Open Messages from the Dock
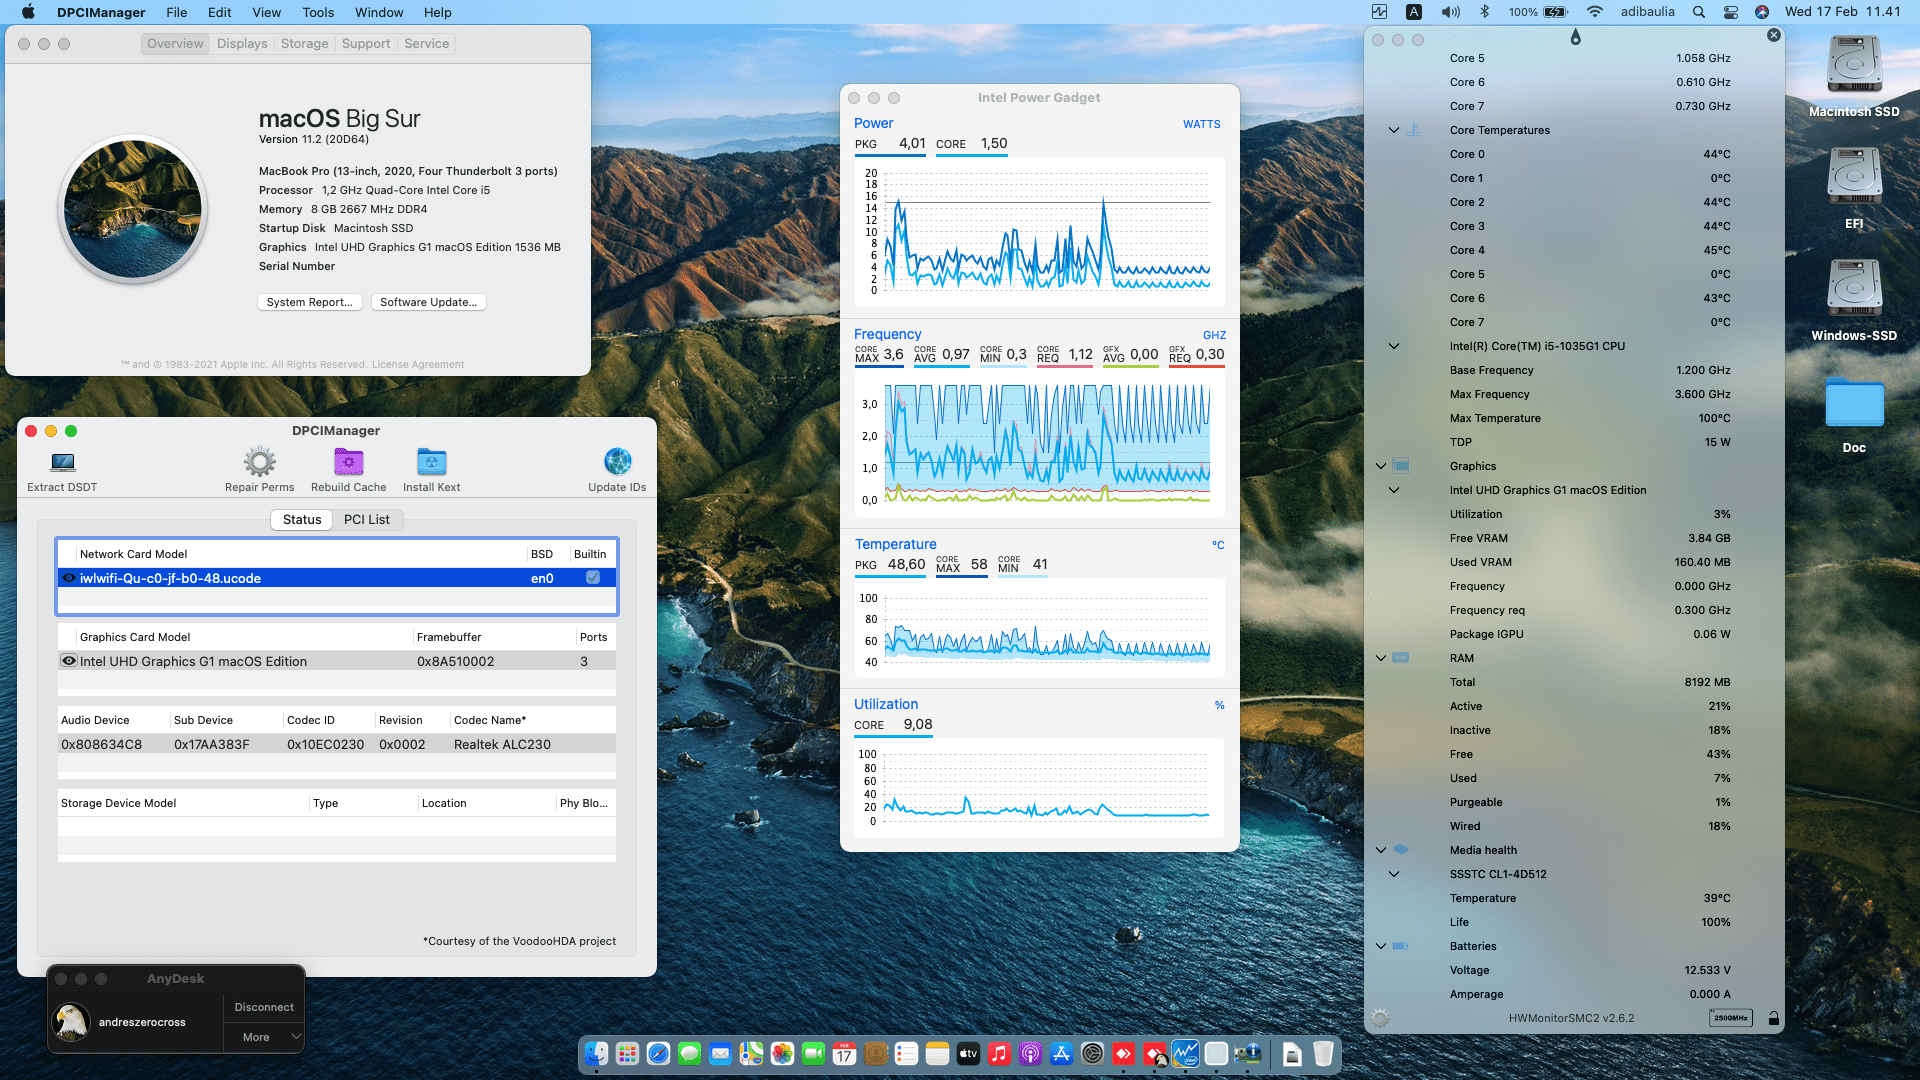1920x1080 pixels. coord(689,1053)
